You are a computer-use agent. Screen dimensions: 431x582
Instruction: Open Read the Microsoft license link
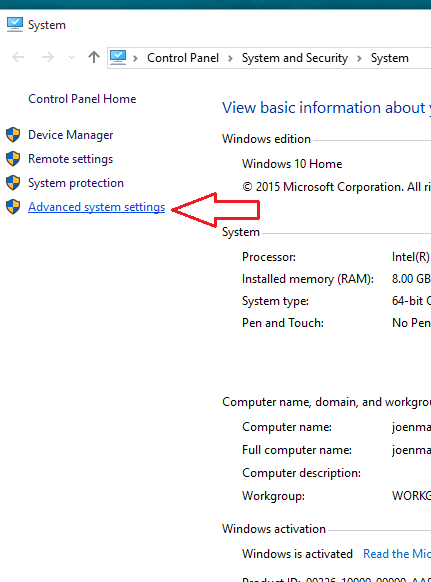[x=397, y=554]
